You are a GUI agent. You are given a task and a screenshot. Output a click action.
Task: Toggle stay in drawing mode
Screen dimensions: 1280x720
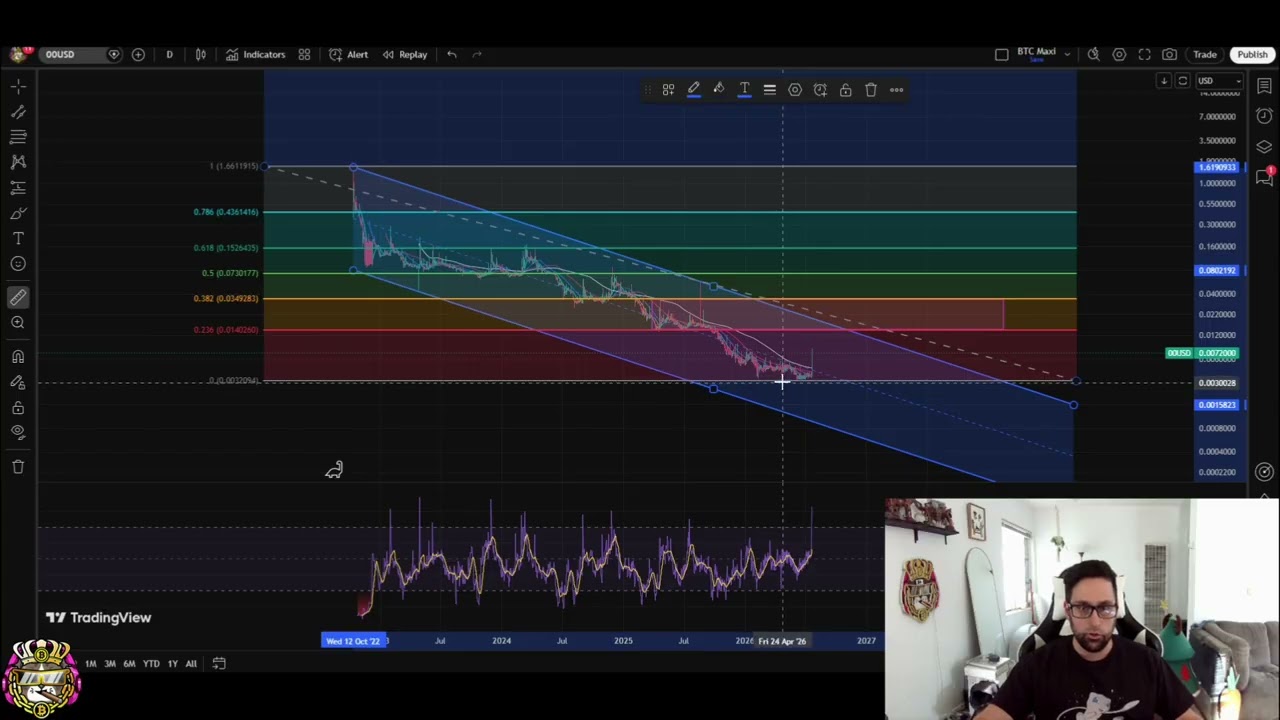pos(18,382)
